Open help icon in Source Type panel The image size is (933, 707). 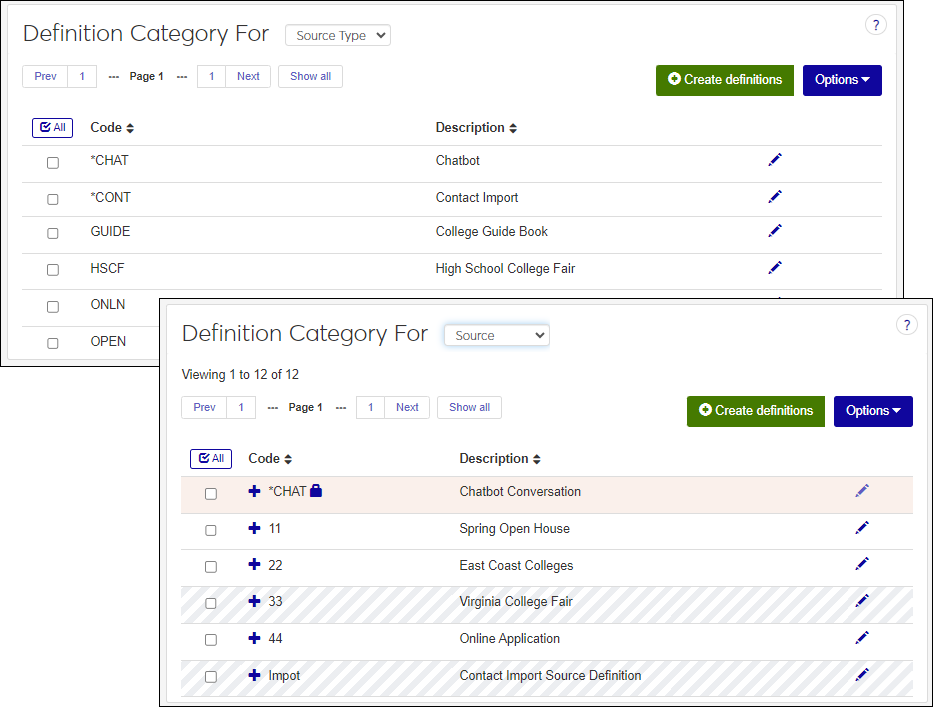(875, 25)
